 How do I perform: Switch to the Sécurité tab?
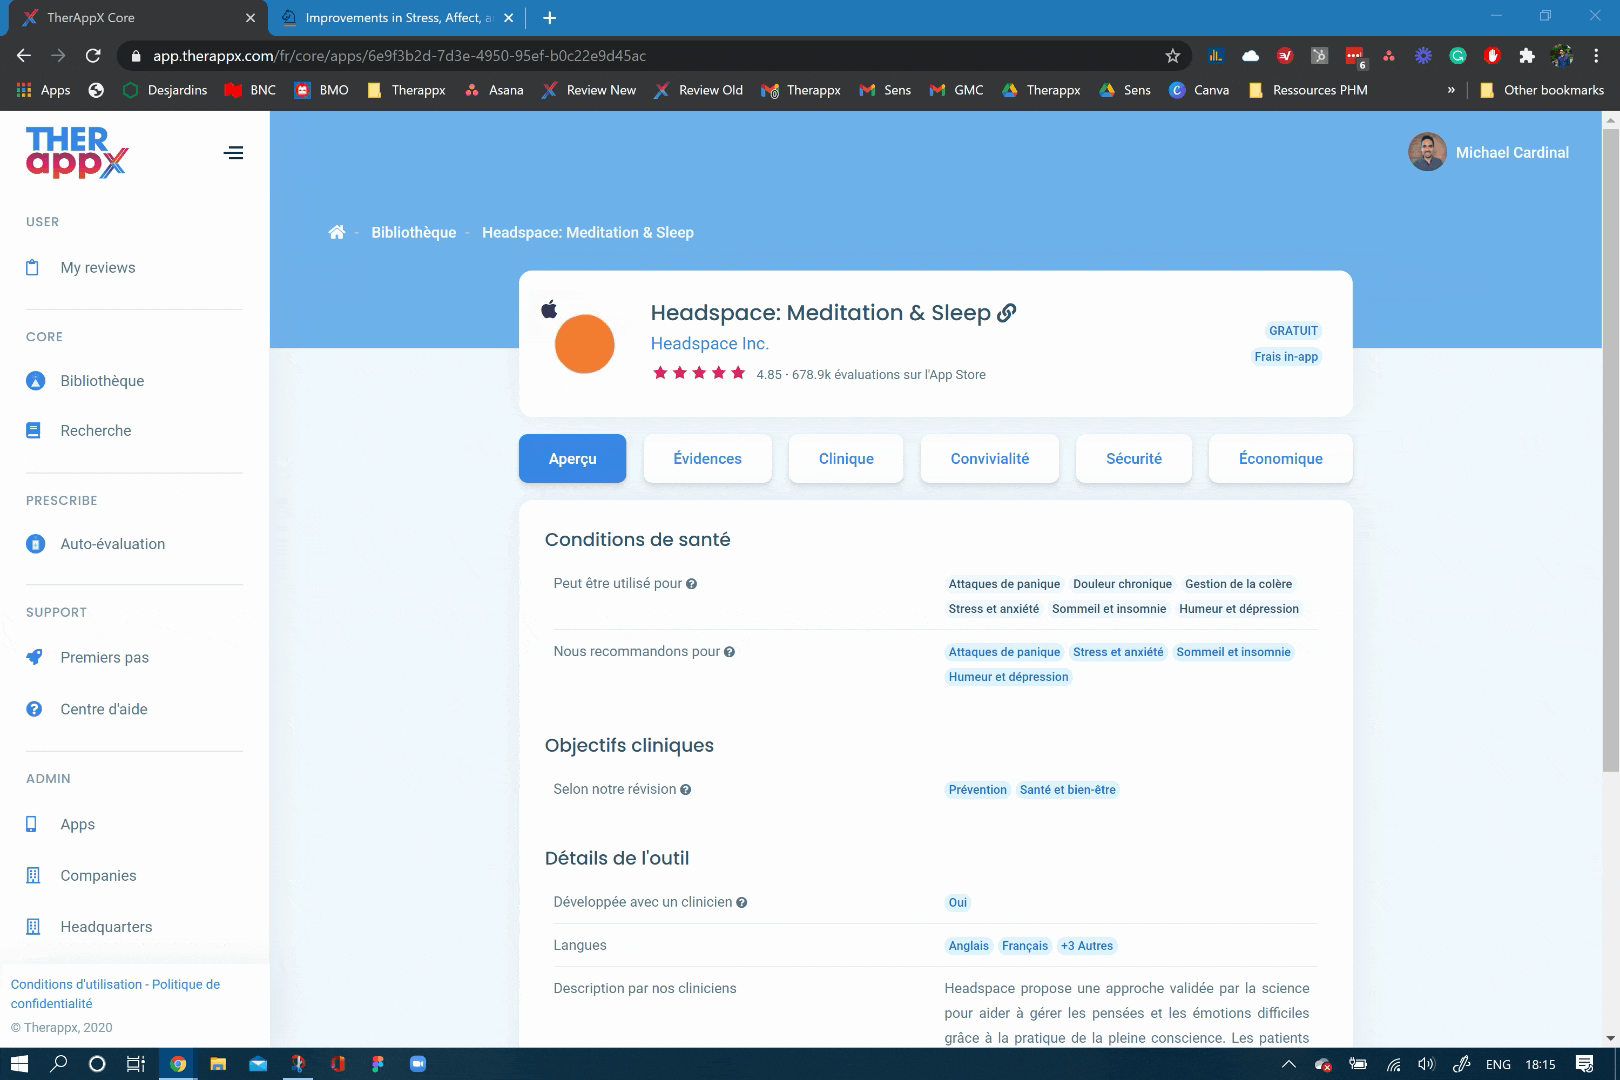1134,459
